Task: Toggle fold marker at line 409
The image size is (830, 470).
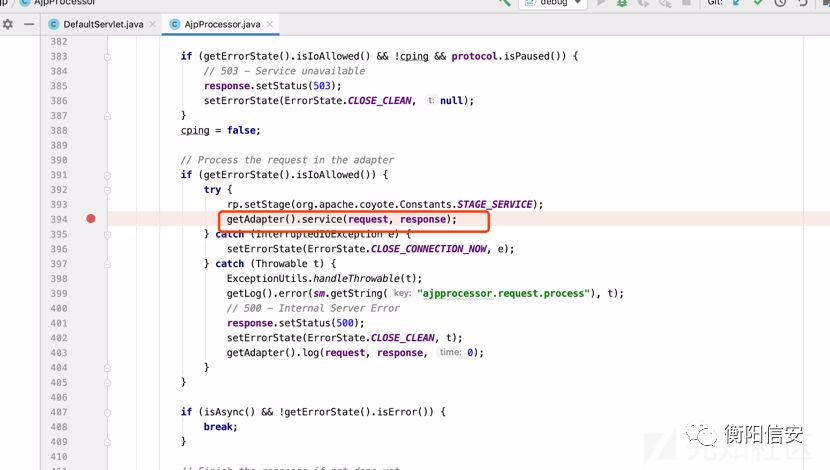Action: pyautogui.click(x=107, y=441)
